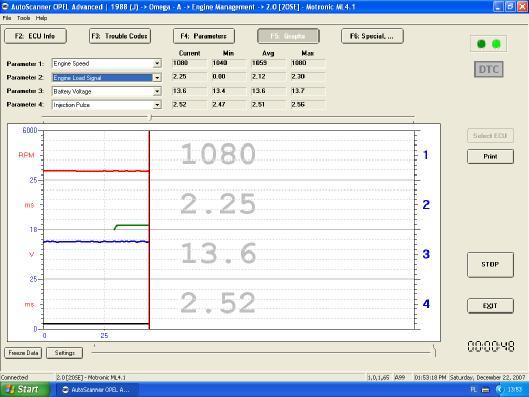This screenshot has width=529, height=397.
Task: Open the File menu
Action: [7, 18]
